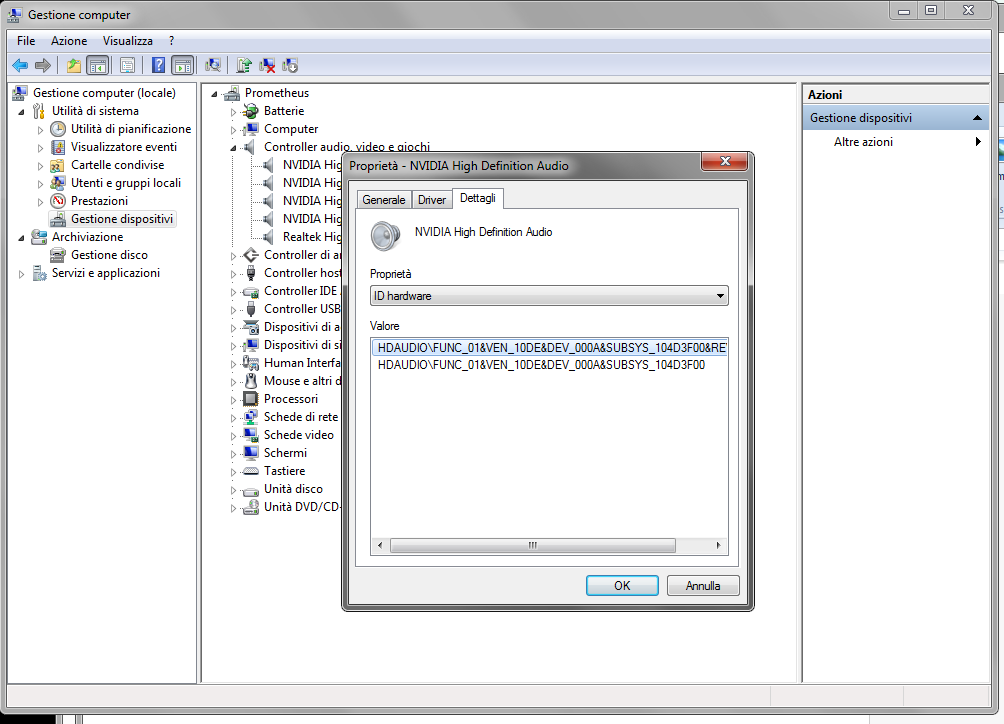Go up one level with folder icon
This screenshot has height=724, width=1004.
[74, 65]
